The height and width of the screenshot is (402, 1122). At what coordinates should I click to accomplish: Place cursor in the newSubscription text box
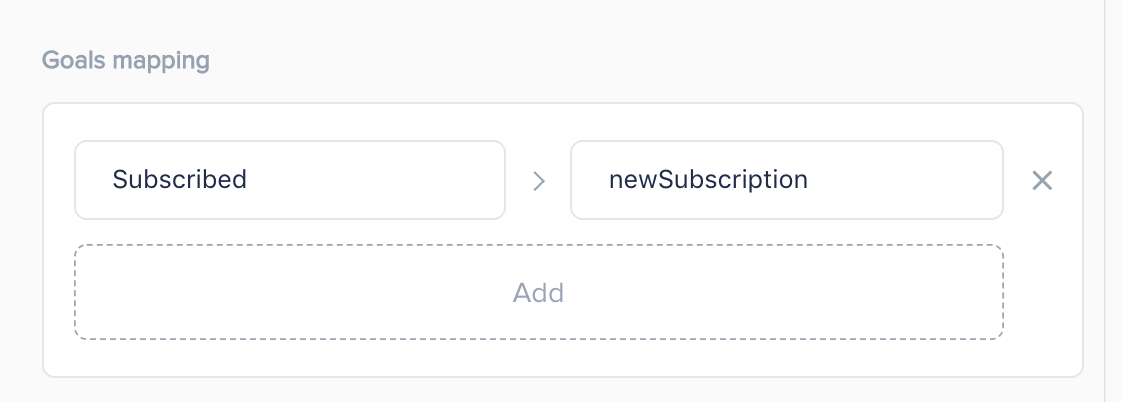786,180
